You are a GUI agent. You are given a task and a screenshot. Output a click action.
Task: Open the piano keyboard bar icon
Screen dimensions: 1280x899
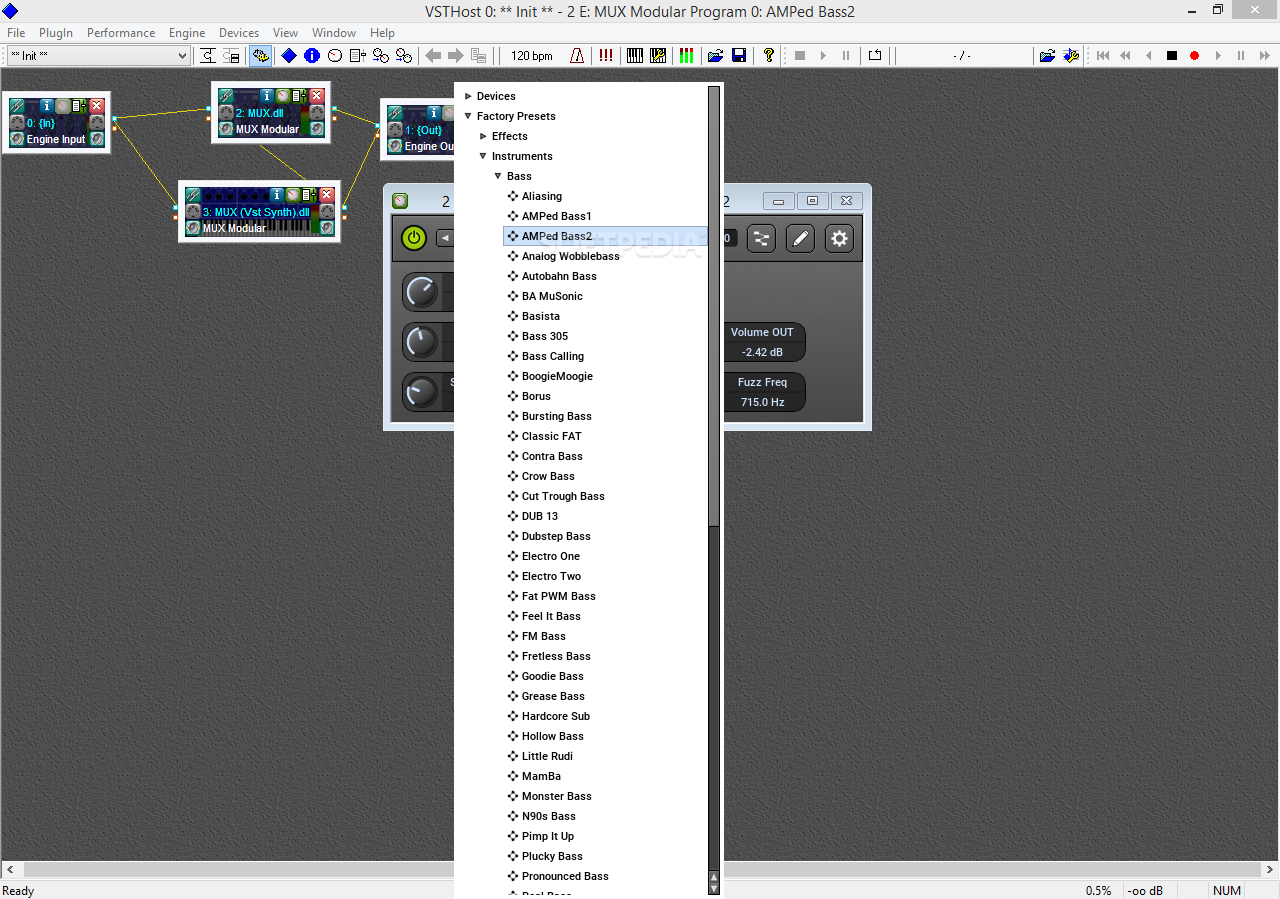tap(635, 56)
